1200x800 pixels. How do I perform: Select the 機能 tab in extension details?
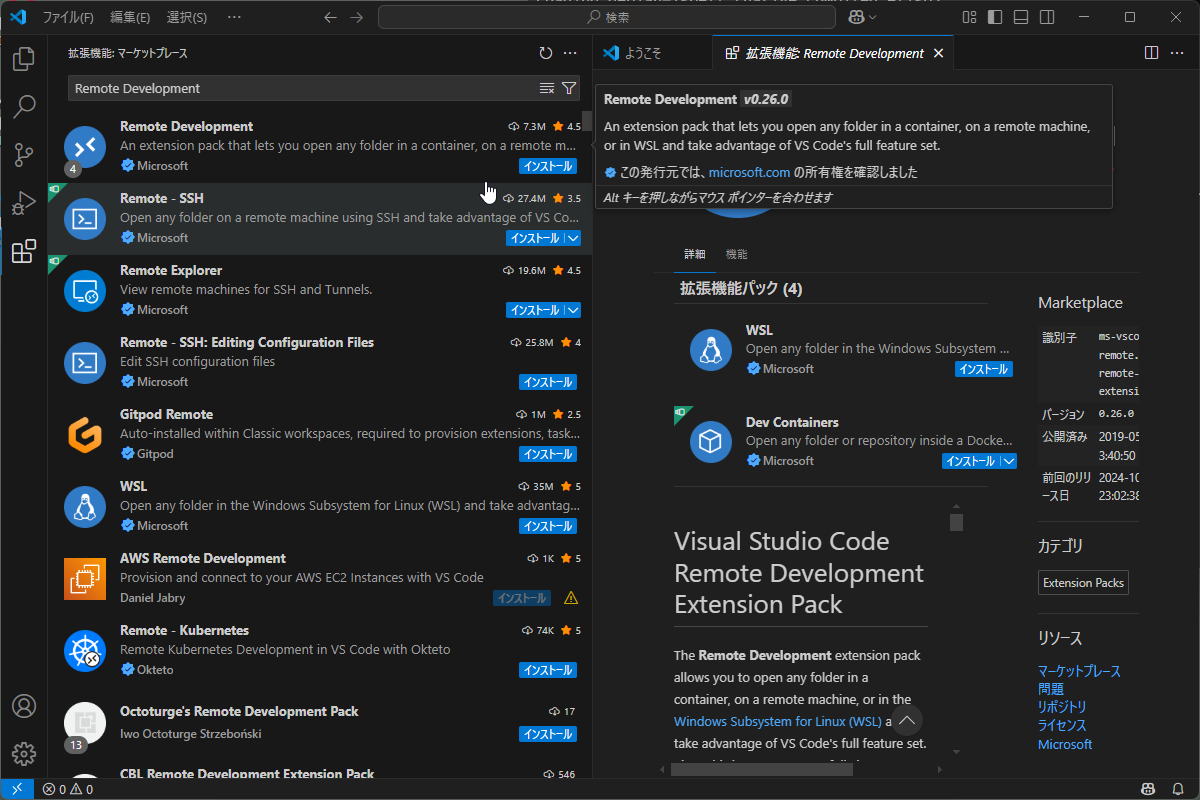(x=737, y=254)
